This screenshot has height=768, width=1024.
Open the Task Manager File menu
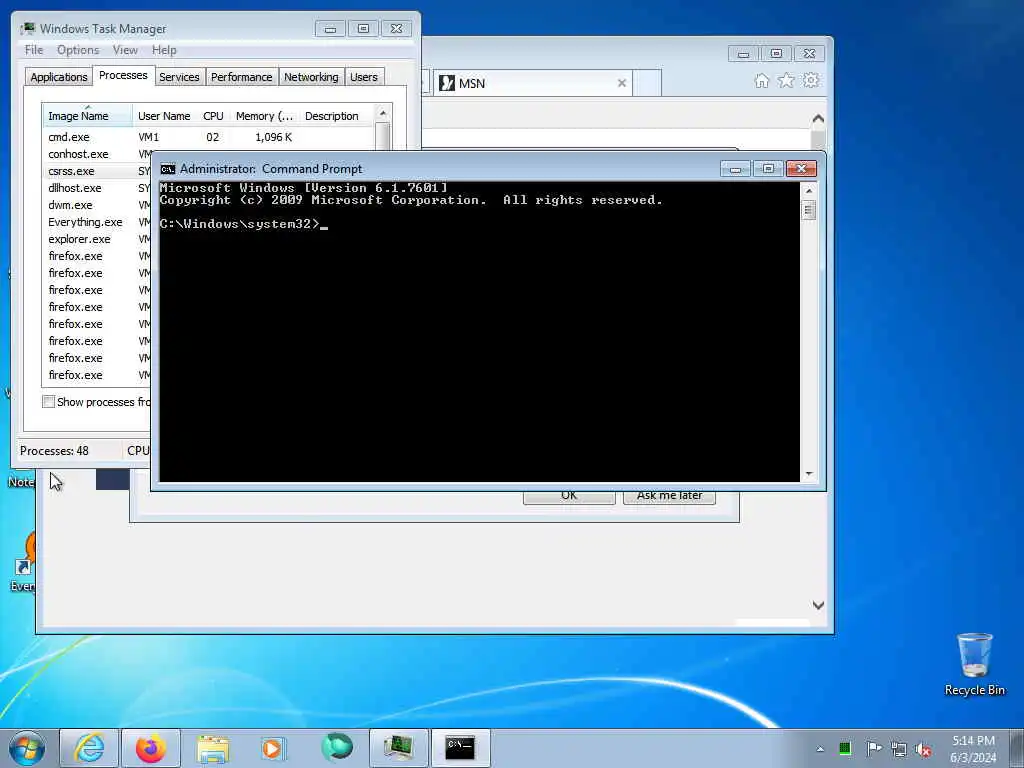34,50
